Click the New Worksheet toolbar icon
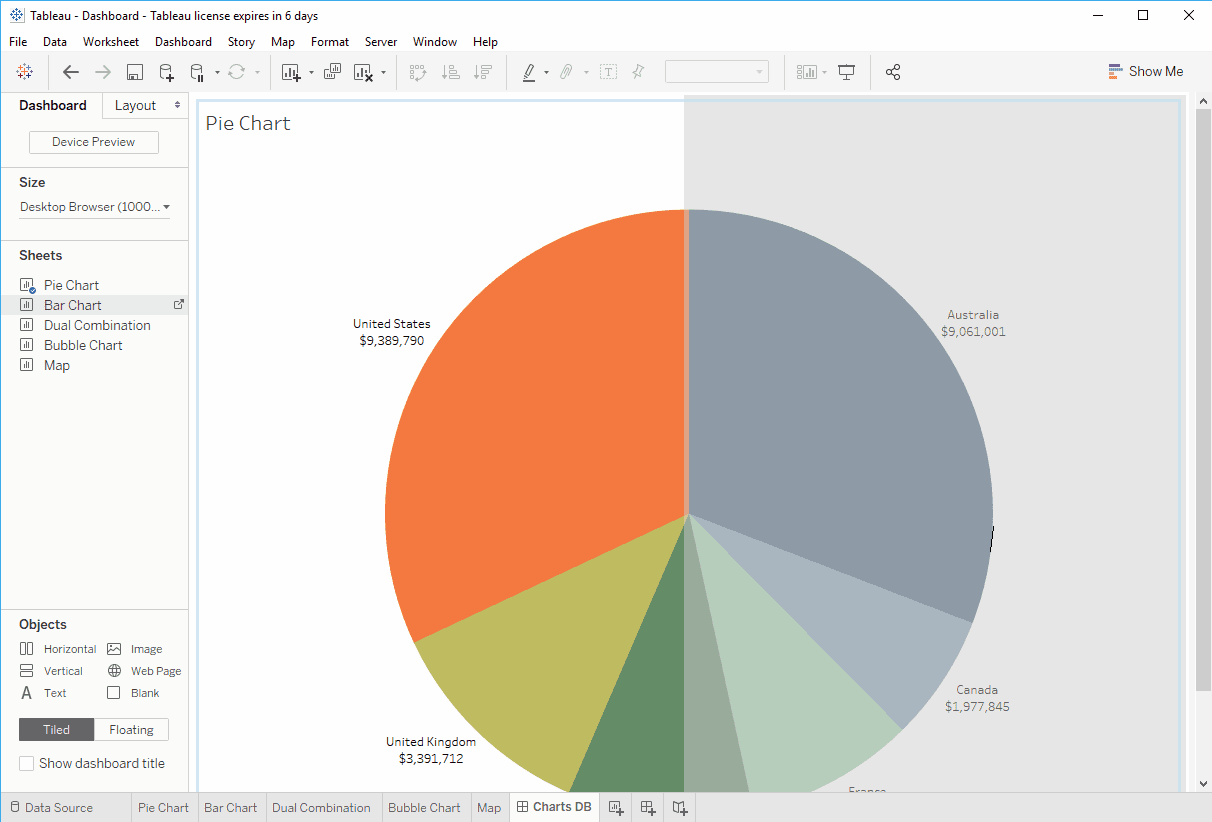1212x822 pixels. coord(291,72)
